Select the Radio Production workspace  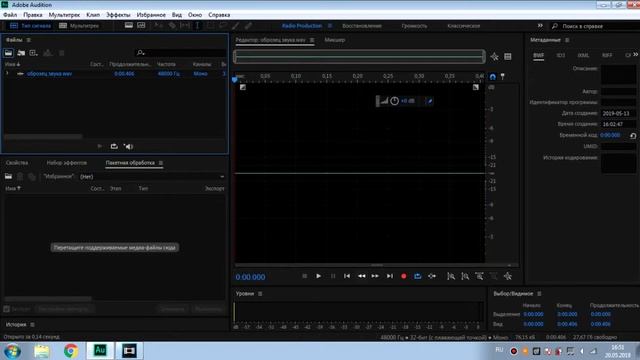302,26
